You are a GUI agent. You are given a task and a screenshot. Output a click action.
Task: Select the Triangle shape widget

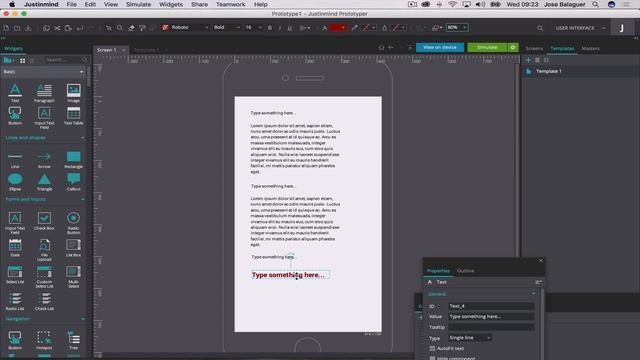point(44,182)
